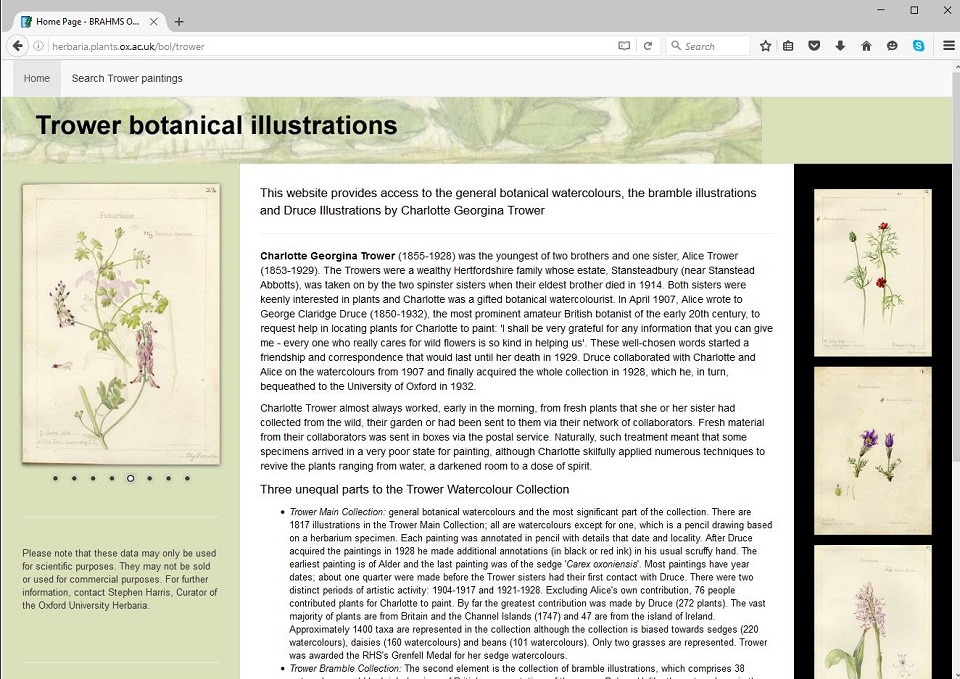Select the fourth carousel dot

coord(112,478)
